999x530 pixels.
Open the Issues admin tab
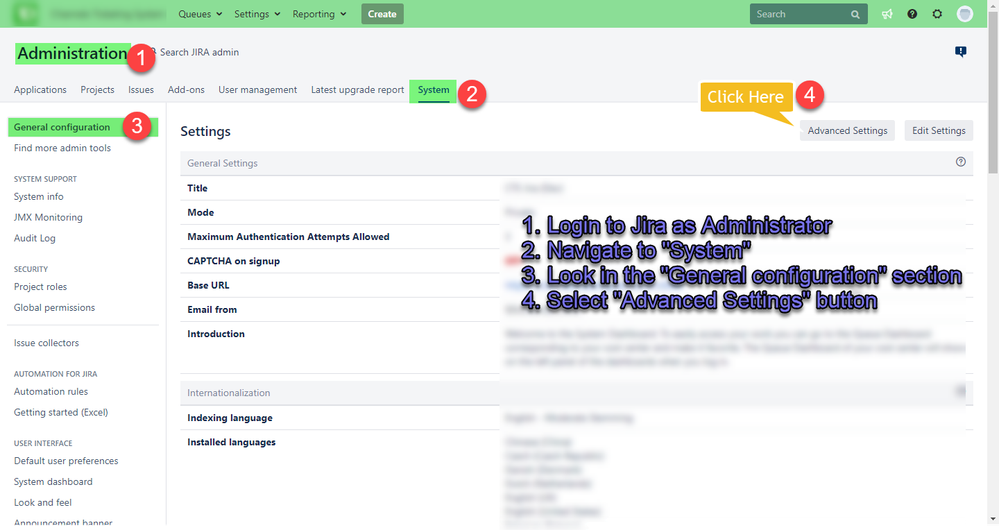tap(141, 90)
